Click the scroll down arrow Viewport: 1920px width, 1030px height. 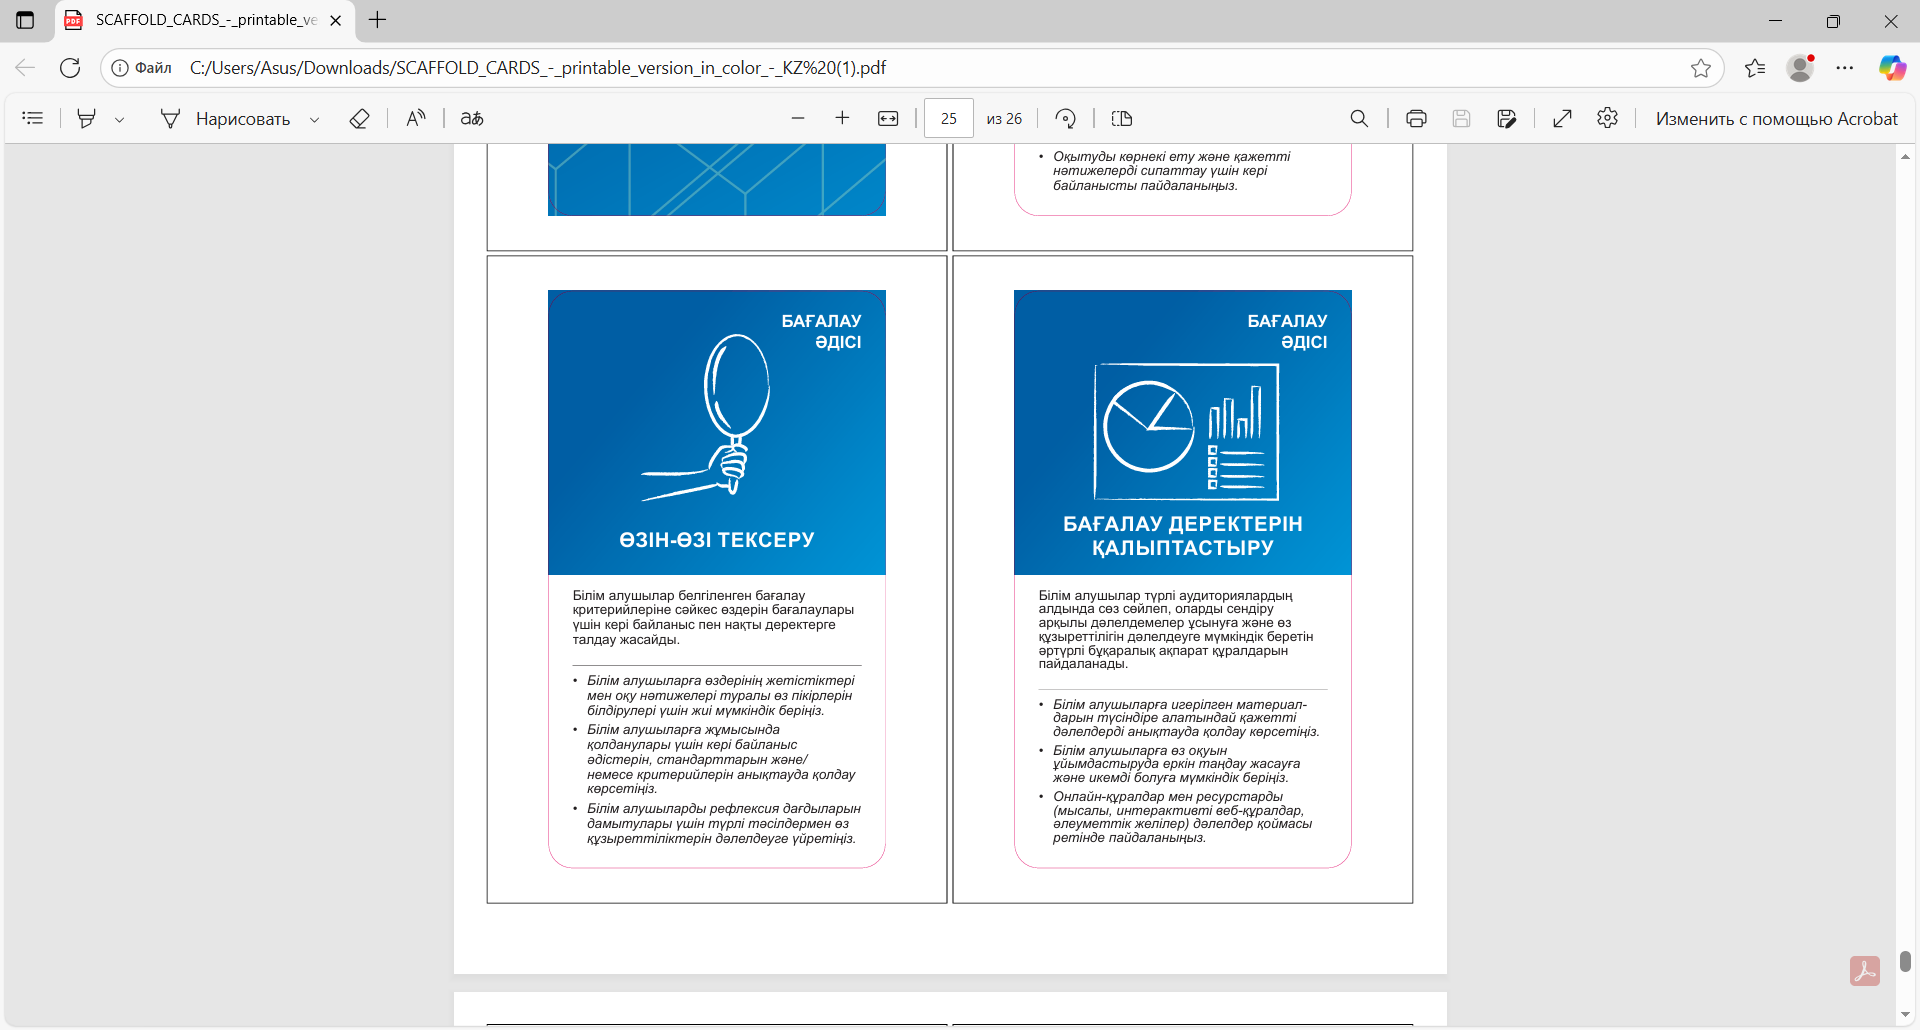pyautogui.click(x=1905, y=1016)
